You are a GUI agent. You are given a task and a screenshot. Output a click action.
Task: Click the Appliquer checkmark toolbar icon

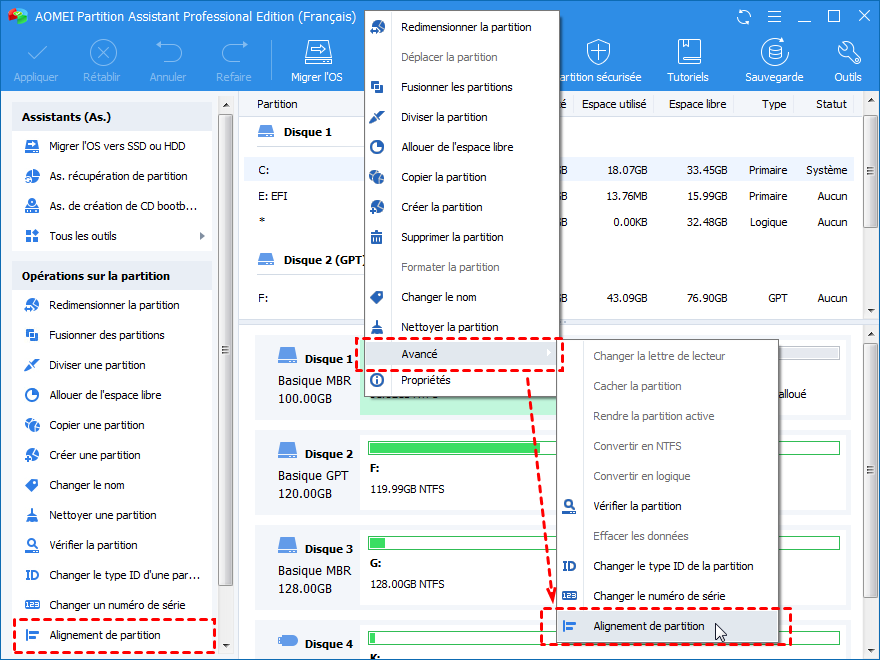(36, 53)
